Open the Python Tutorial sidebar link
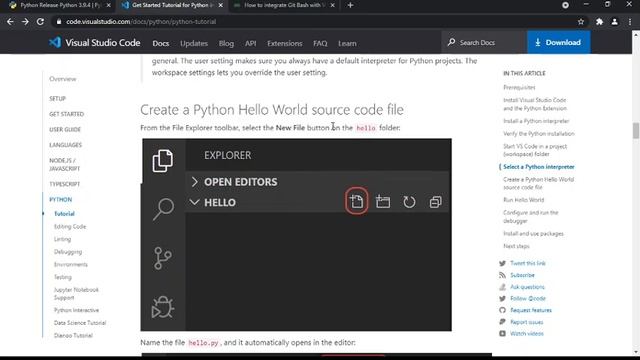The height and width of the screenshot is (360, 640). (x=64, y=213)
